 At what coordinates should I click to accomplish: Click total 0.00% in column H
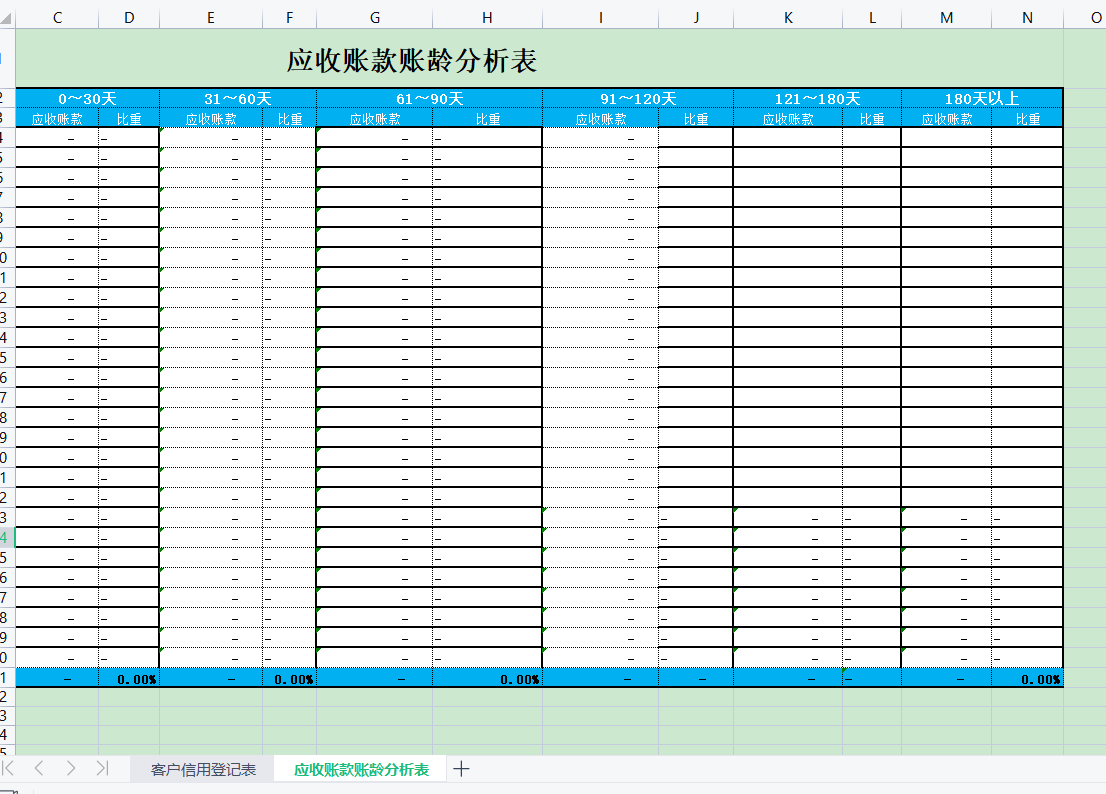[x=487, y=678]
